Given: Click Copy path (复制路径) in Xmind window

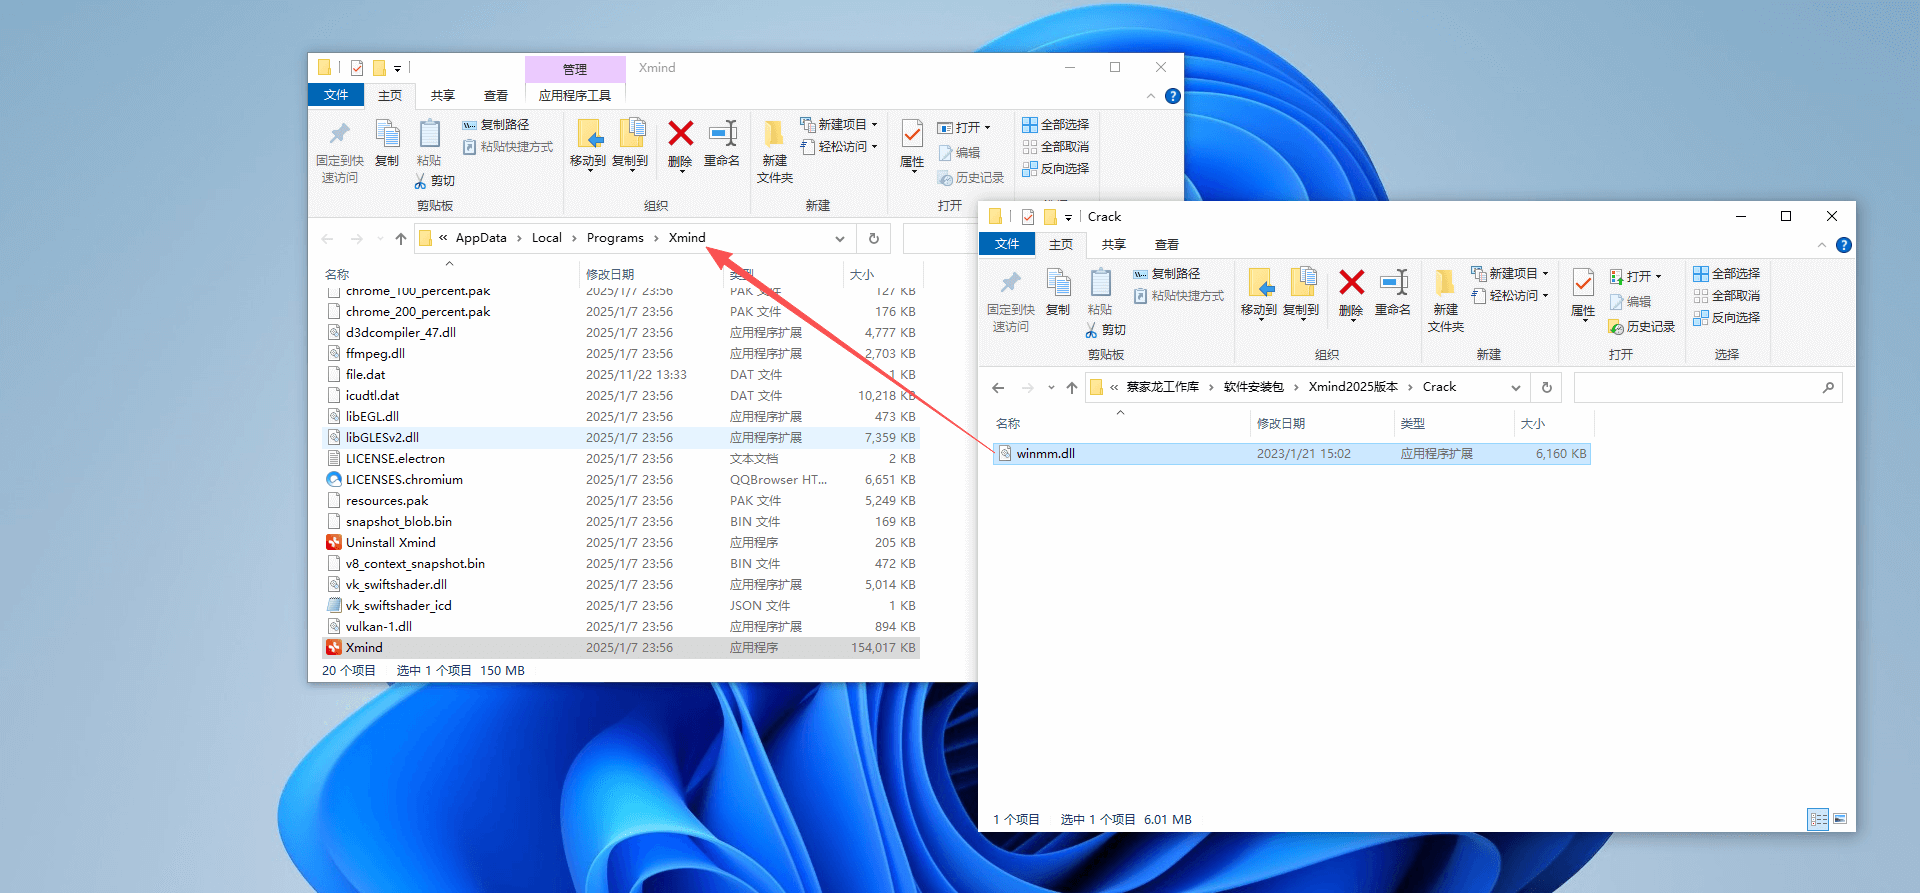Looking at the screenshot, I should coord(495,125).
